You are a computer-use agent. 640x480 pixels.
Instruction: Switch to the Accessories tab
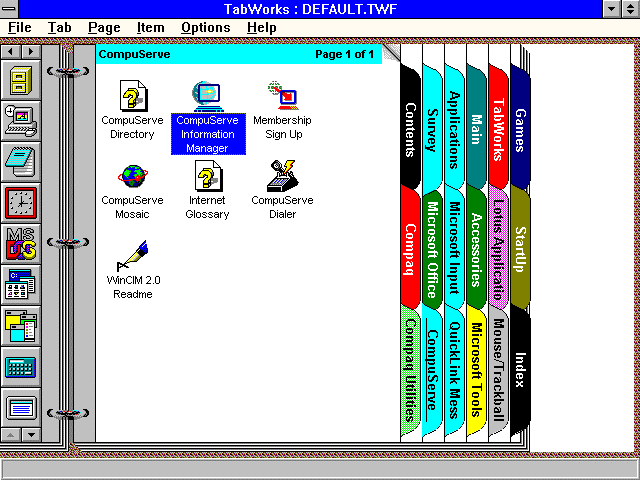477,249
